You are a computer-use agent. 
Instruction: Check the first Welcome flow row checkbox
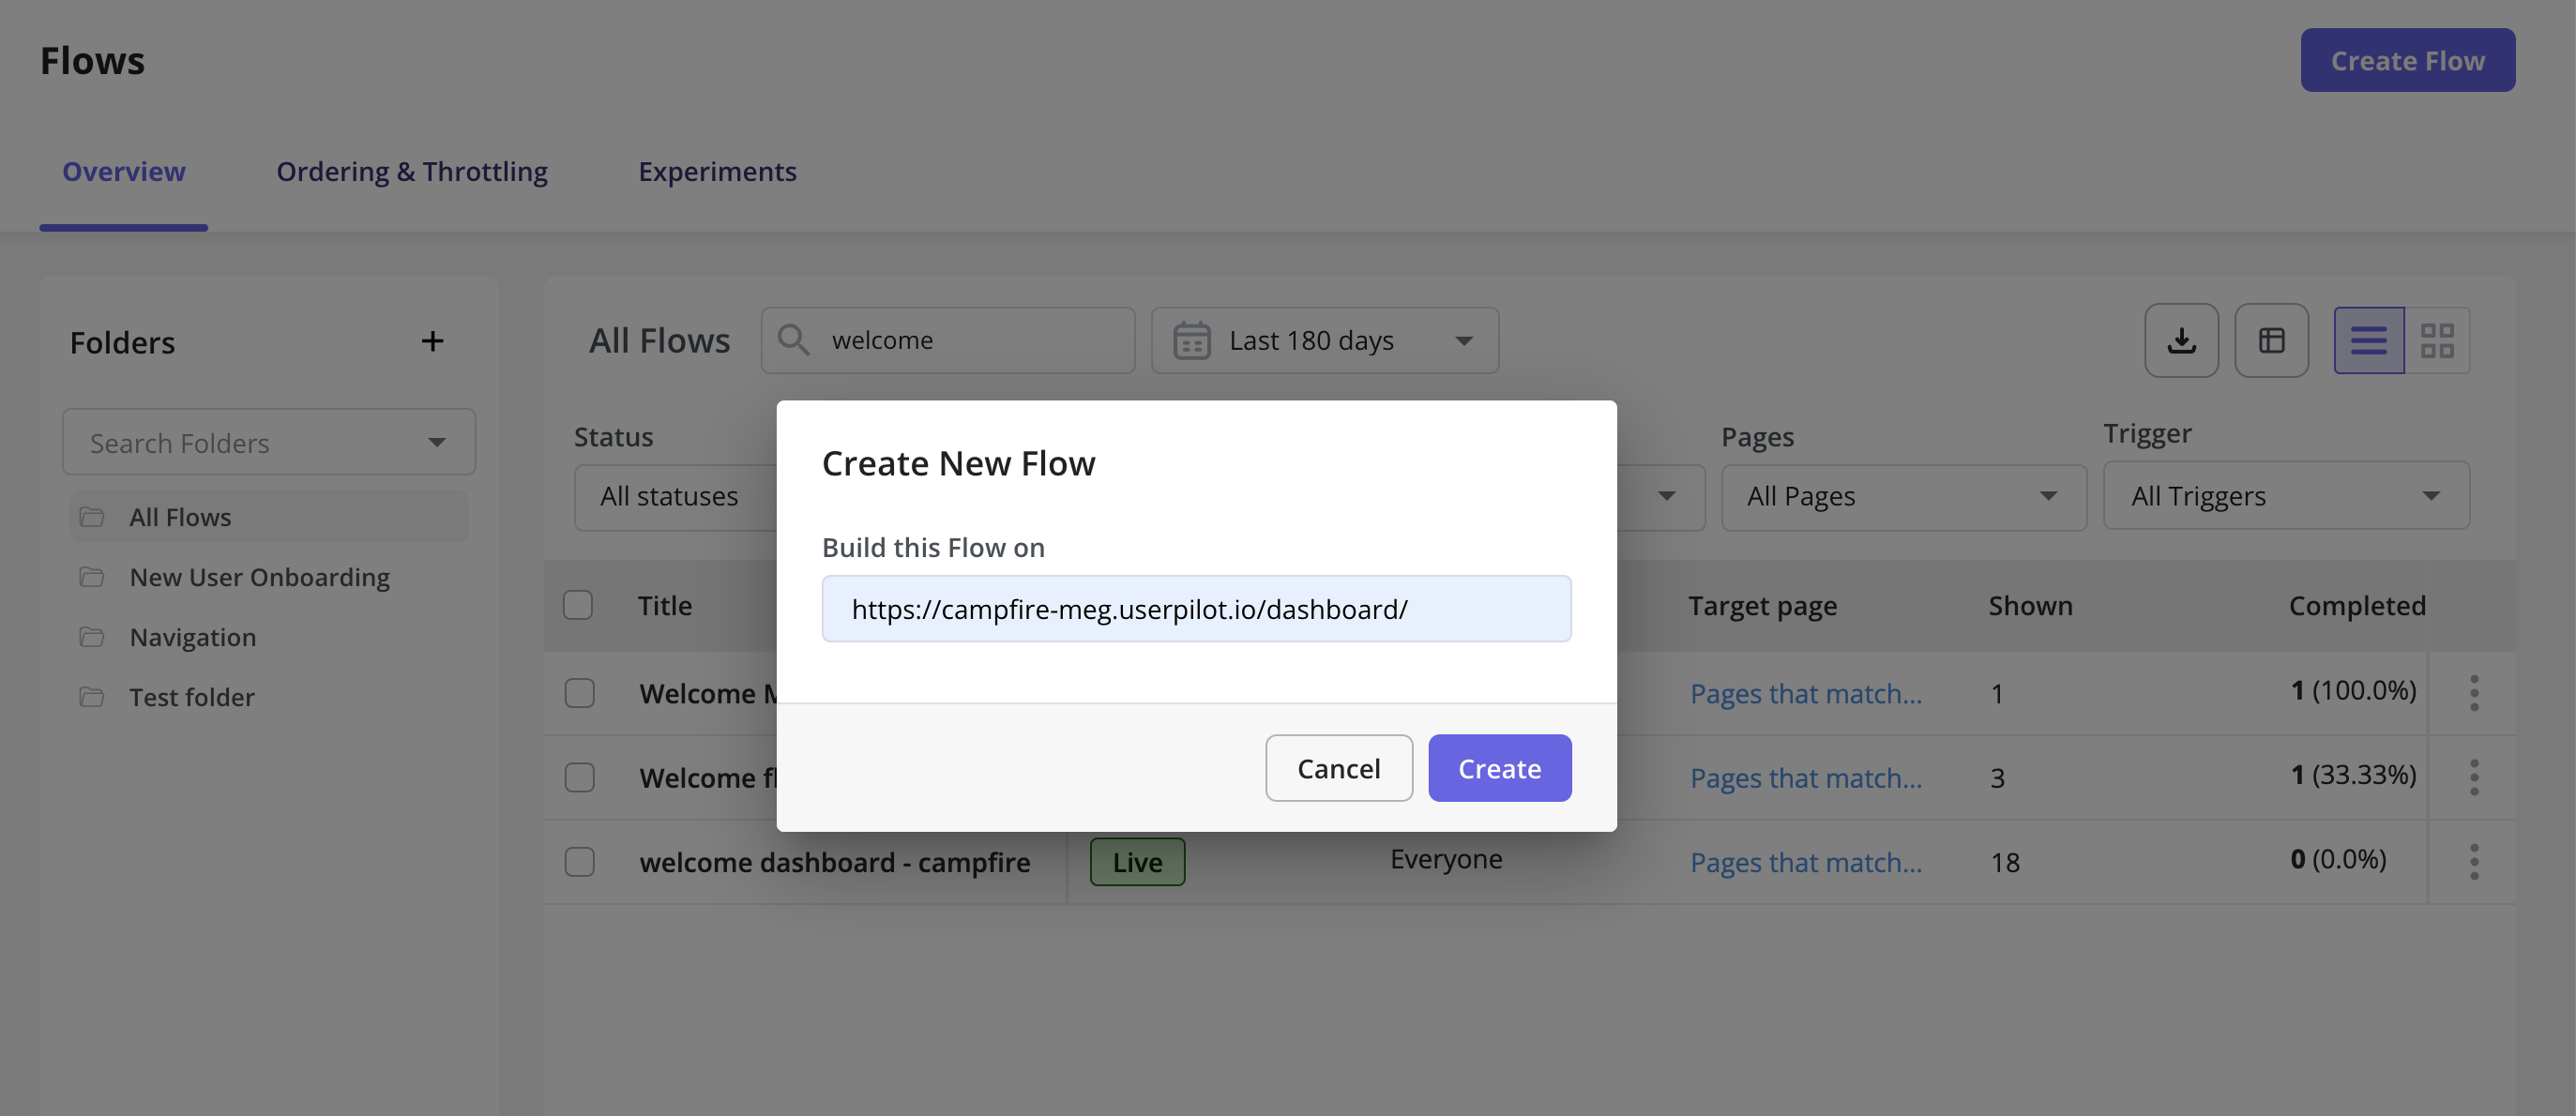pyautogui.click(x=579, y=693)
